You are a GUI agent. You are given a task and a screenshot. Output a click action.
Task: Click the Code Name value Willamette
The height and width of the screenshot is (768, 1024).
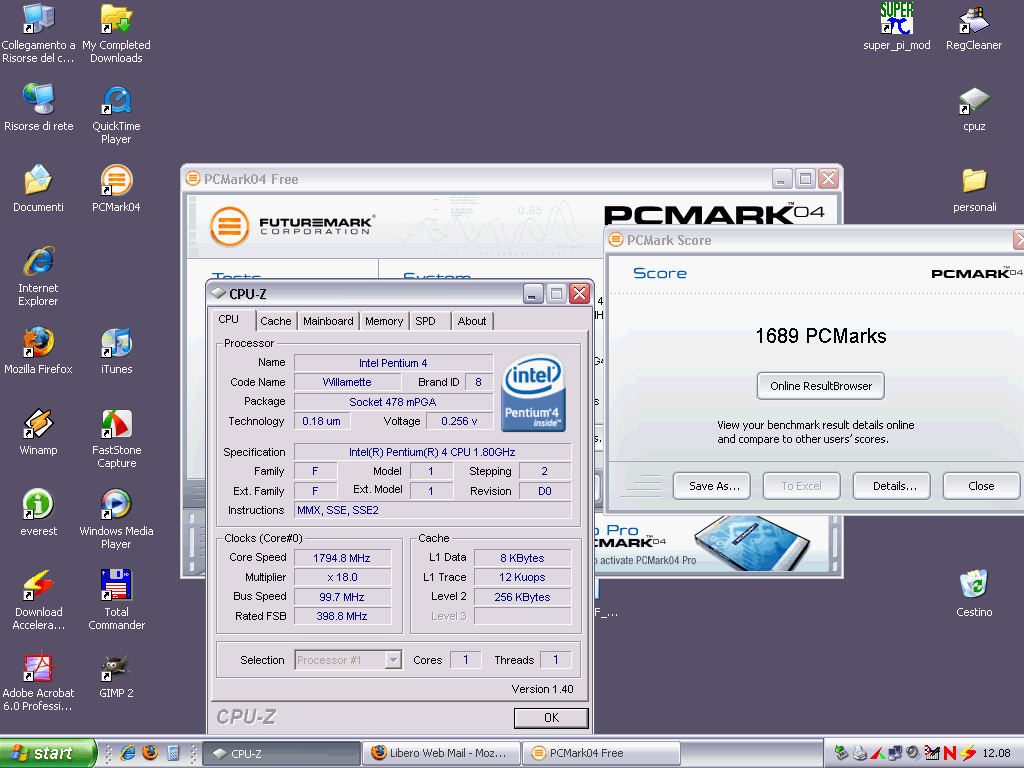pos(347,382)
